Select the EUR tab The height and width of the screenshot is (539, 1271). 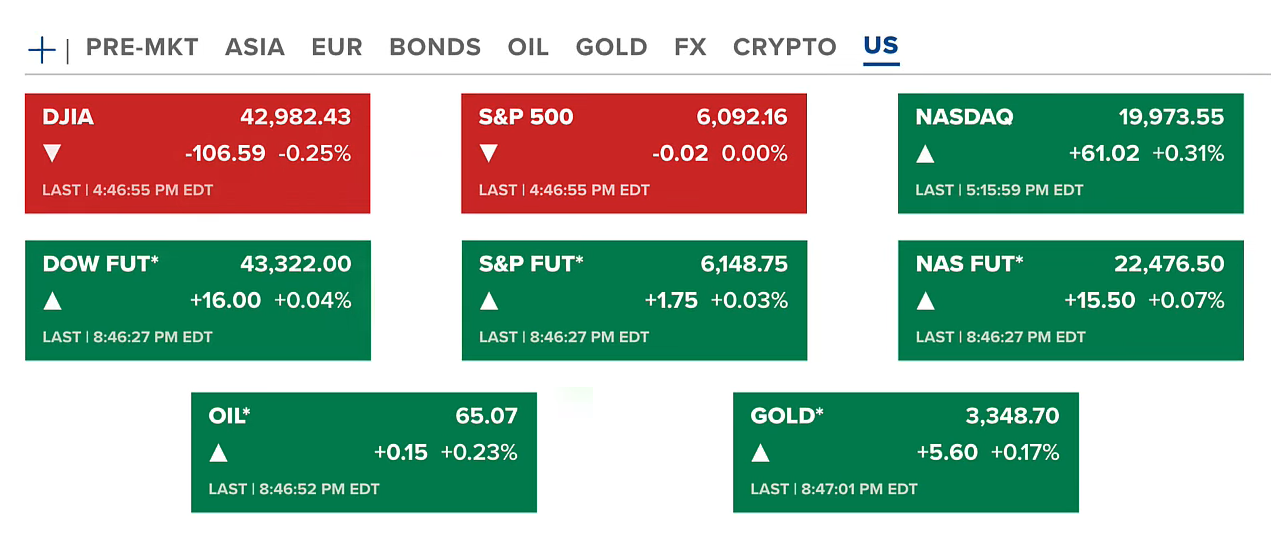[x=337, y=47]
